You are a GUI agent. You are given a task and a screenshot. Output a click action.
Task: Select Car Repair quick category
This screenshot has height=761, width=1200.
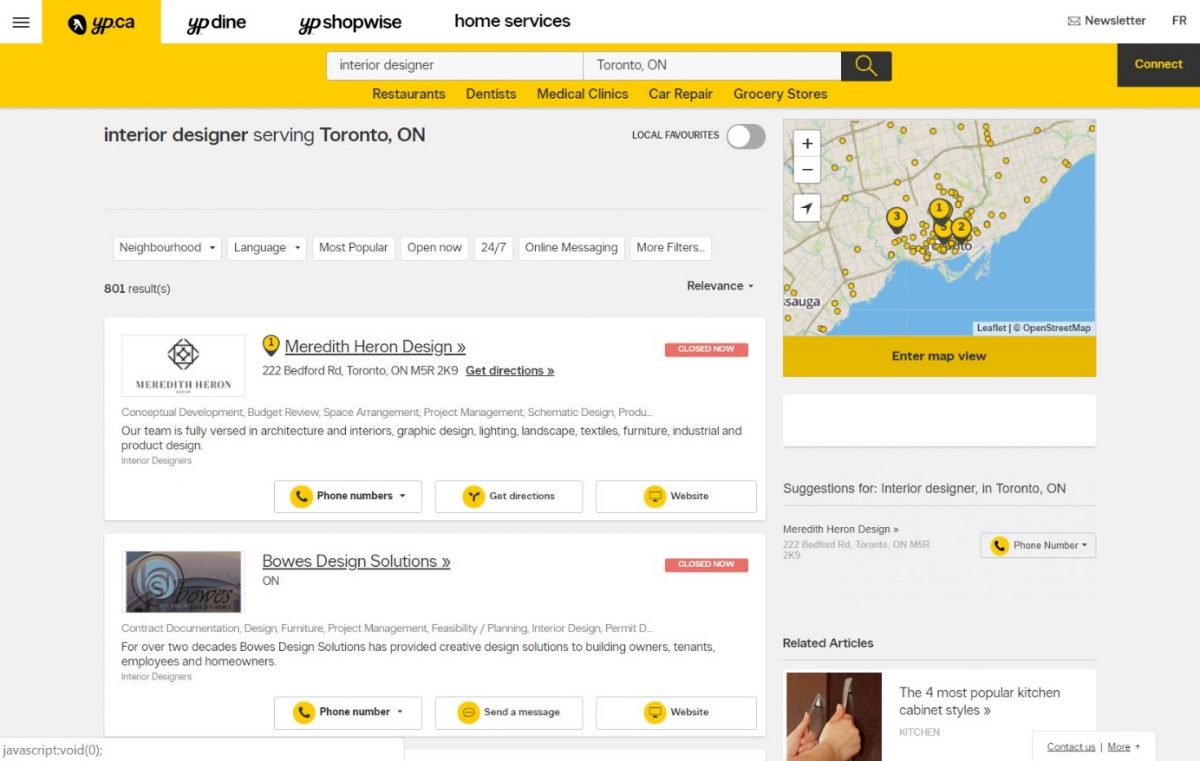(681, 94)
